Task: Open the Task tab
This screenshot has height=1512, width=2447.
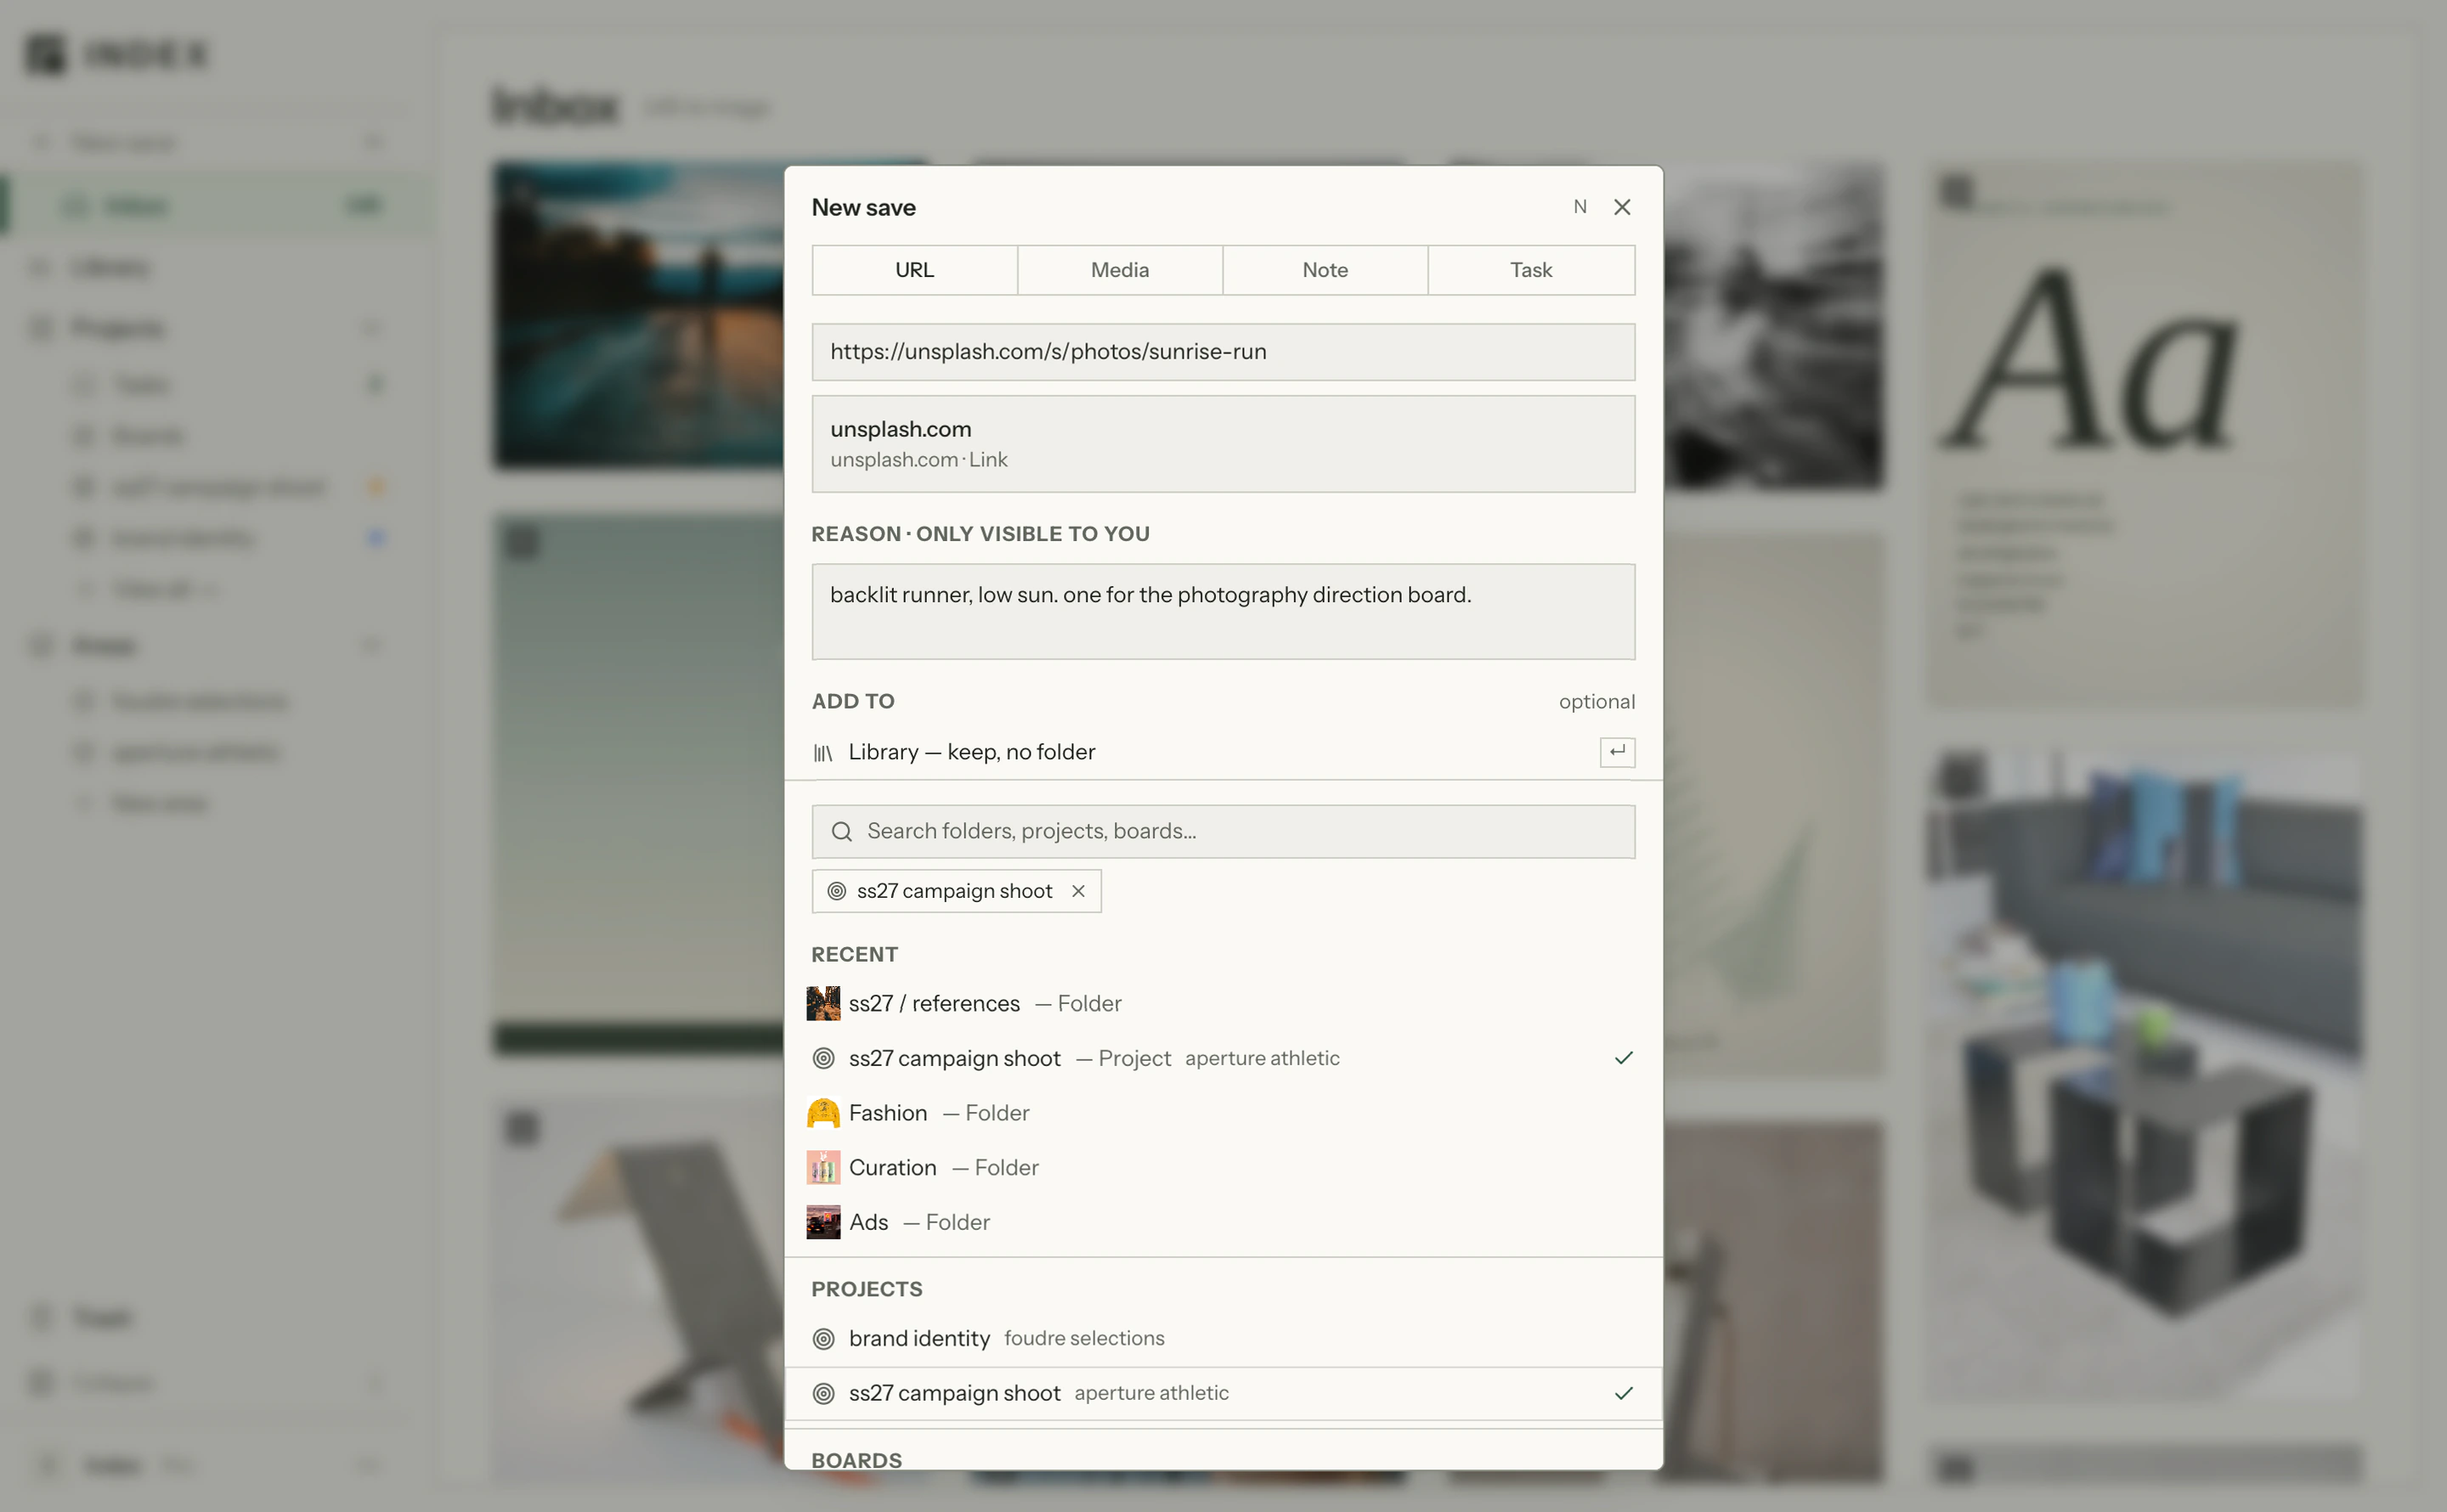Action: pyautogui.click(x=1531, y=270)
